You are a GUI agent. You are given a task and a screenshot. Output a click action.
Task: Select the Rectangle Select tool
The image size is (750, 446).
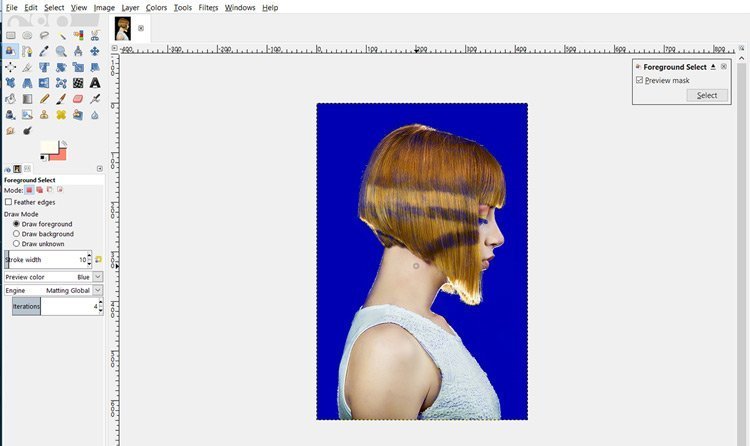(11, 35)
